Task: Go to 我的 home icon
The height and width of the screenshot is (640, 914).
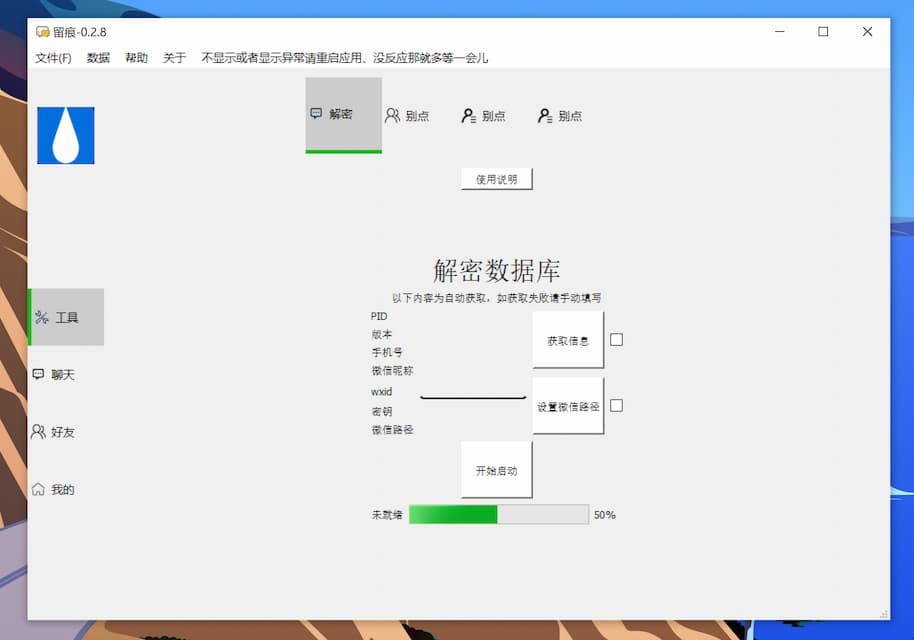Action: [38, 489]
